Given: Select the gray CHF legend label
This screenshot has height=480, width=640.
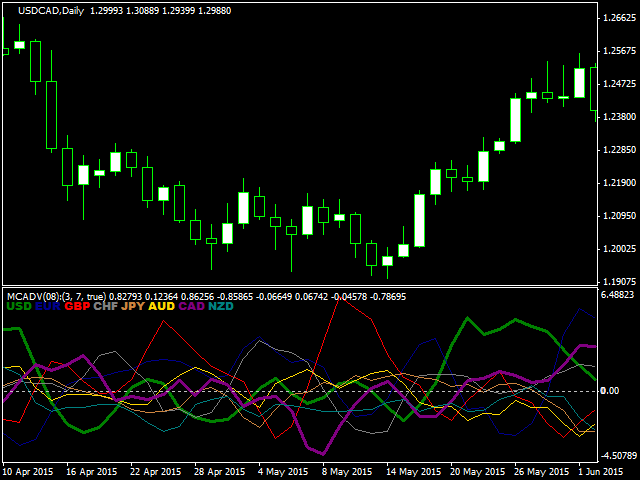Looking at the screenshot, I should click(106, 306).
